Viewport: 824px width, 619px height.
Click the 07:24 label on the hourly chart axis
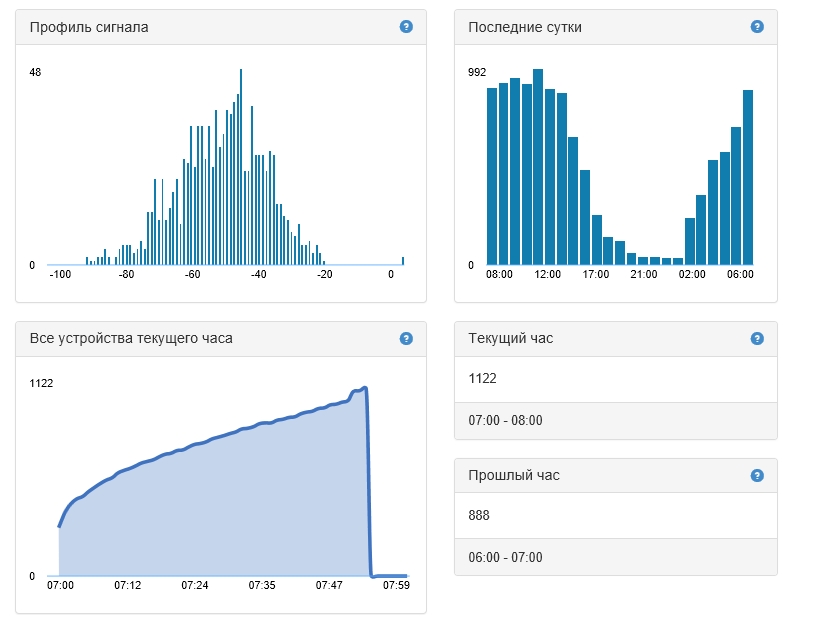194,585
